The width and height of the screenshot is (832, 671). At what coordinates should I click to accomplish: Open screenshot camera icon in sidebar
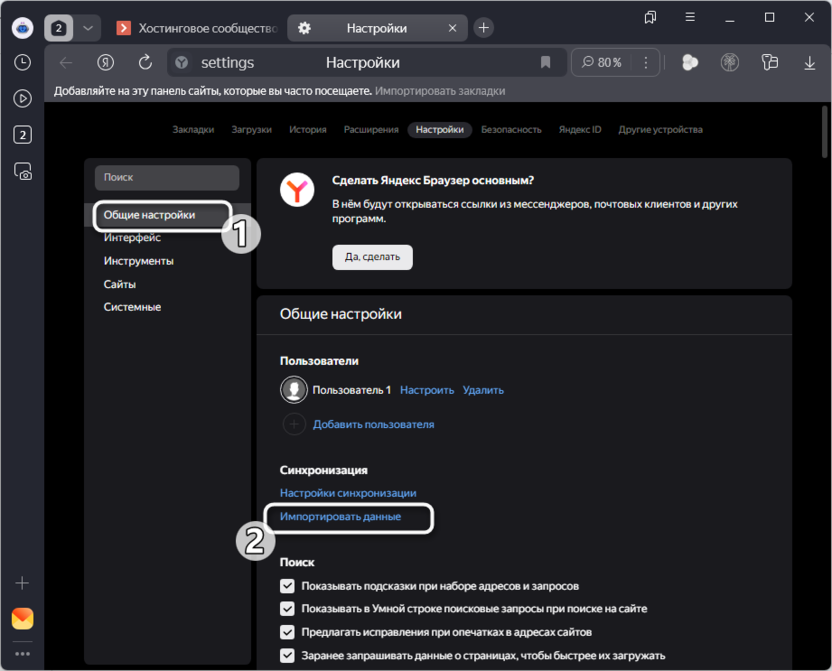click(x=22, y=171)
